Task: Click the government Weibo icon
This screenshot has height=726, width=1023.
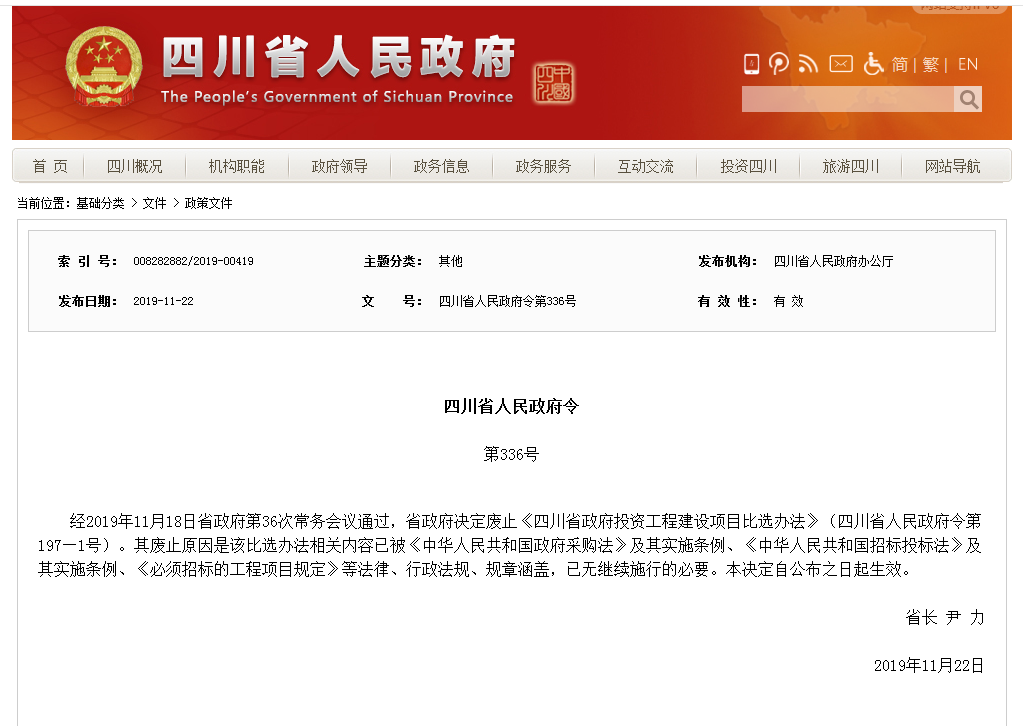Action: click(x=779, y=63)
